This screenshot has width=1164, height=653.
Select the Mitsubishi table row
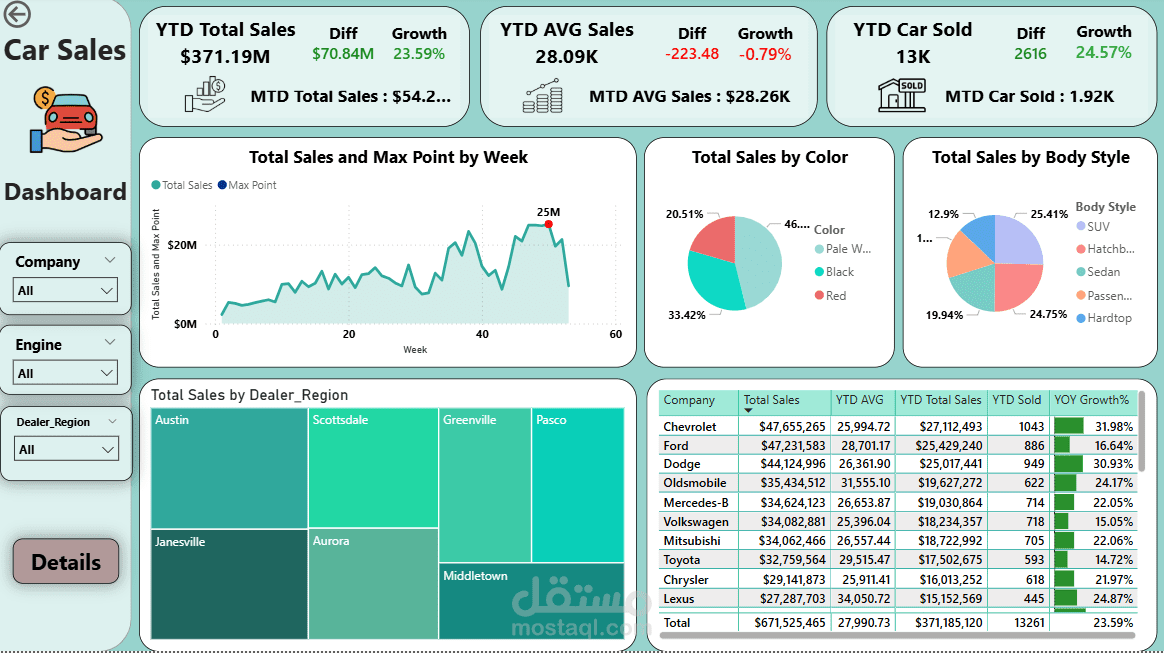click(898, 540)
